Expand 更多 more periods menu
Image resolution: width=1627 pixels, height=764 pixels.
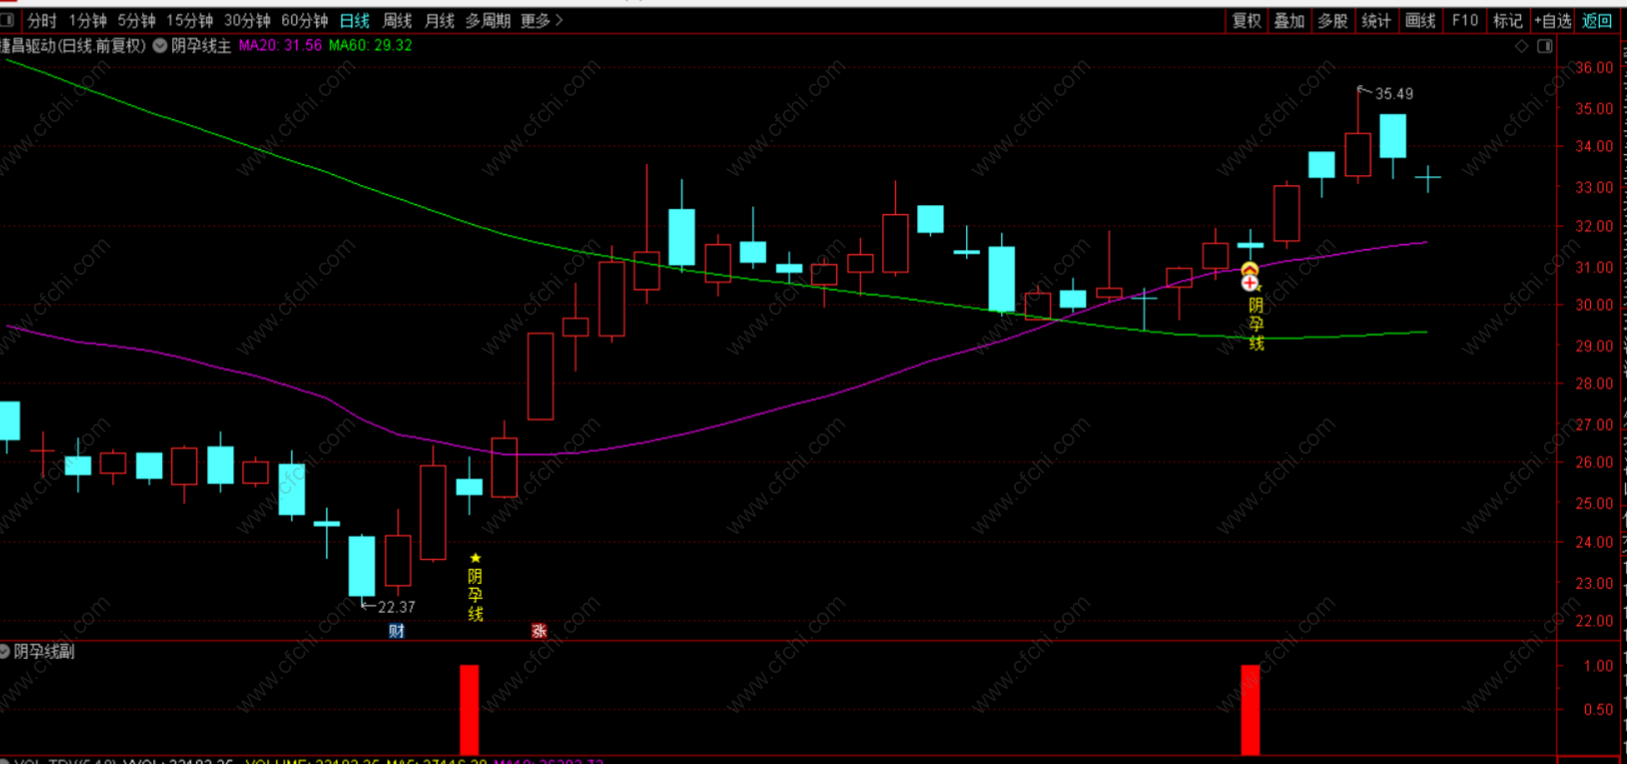click(541, 21)
